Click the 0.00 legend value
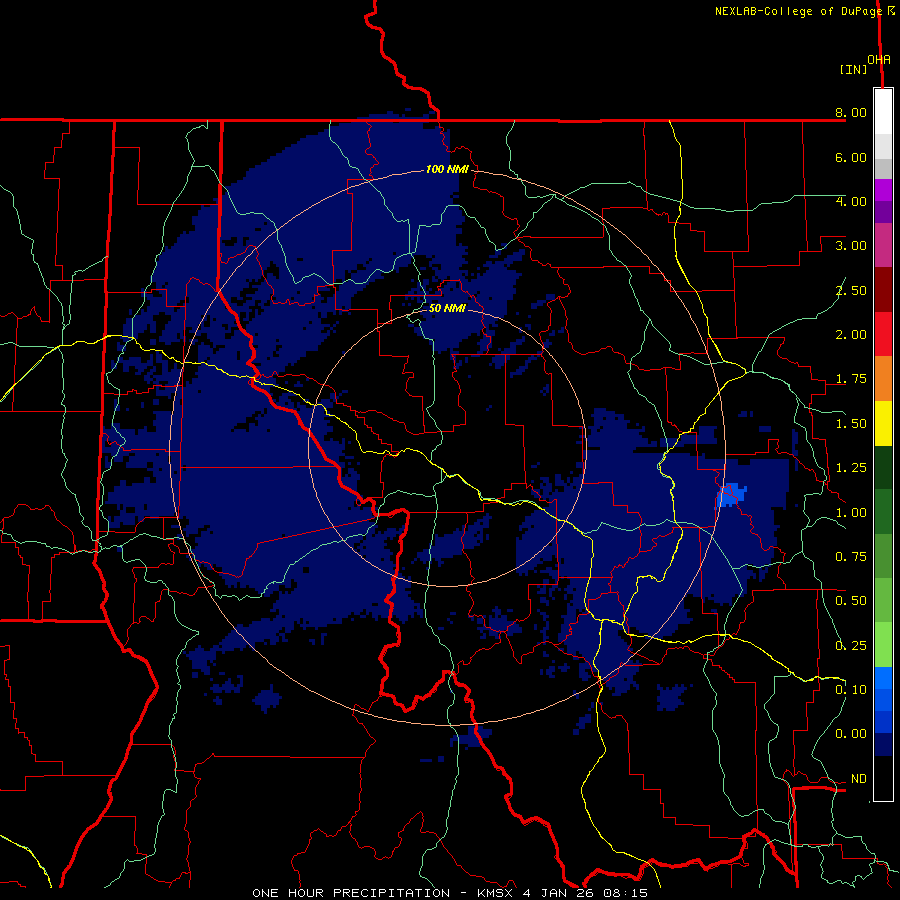 tap(851, 734)
